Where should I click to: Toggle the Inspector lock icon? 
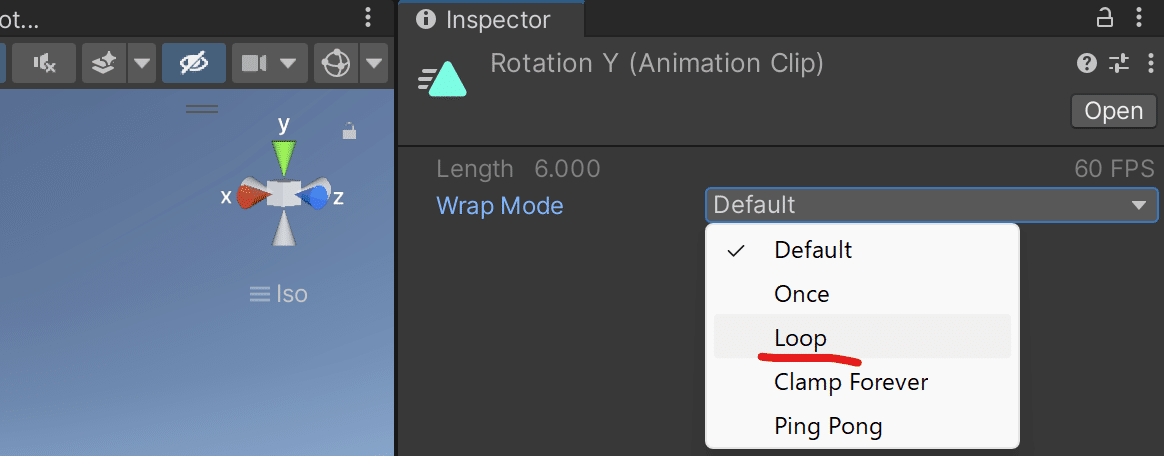1105,17
